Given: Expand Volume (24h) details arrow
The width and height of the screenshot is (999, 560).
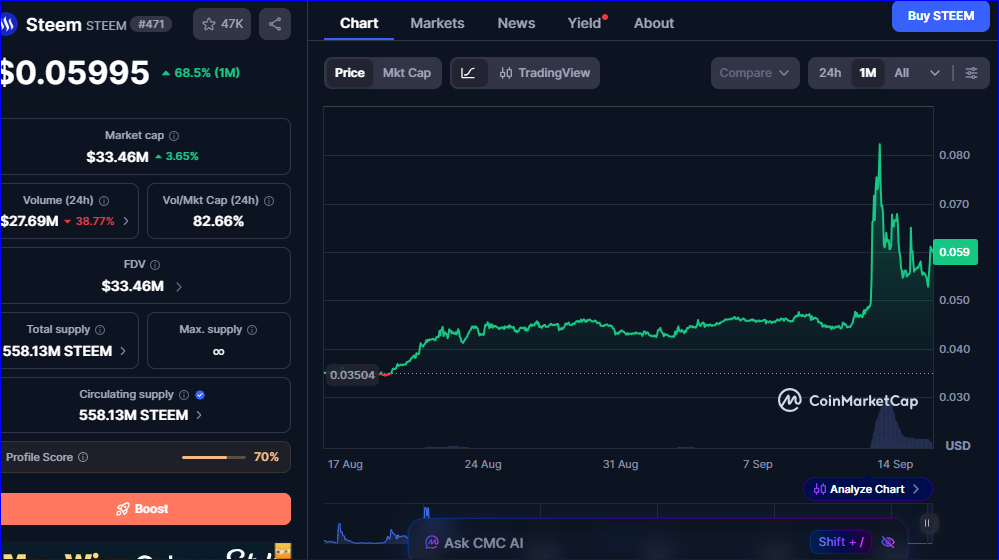Looking at the screenshot, I should pyautogui.click(x=126, y=221).
